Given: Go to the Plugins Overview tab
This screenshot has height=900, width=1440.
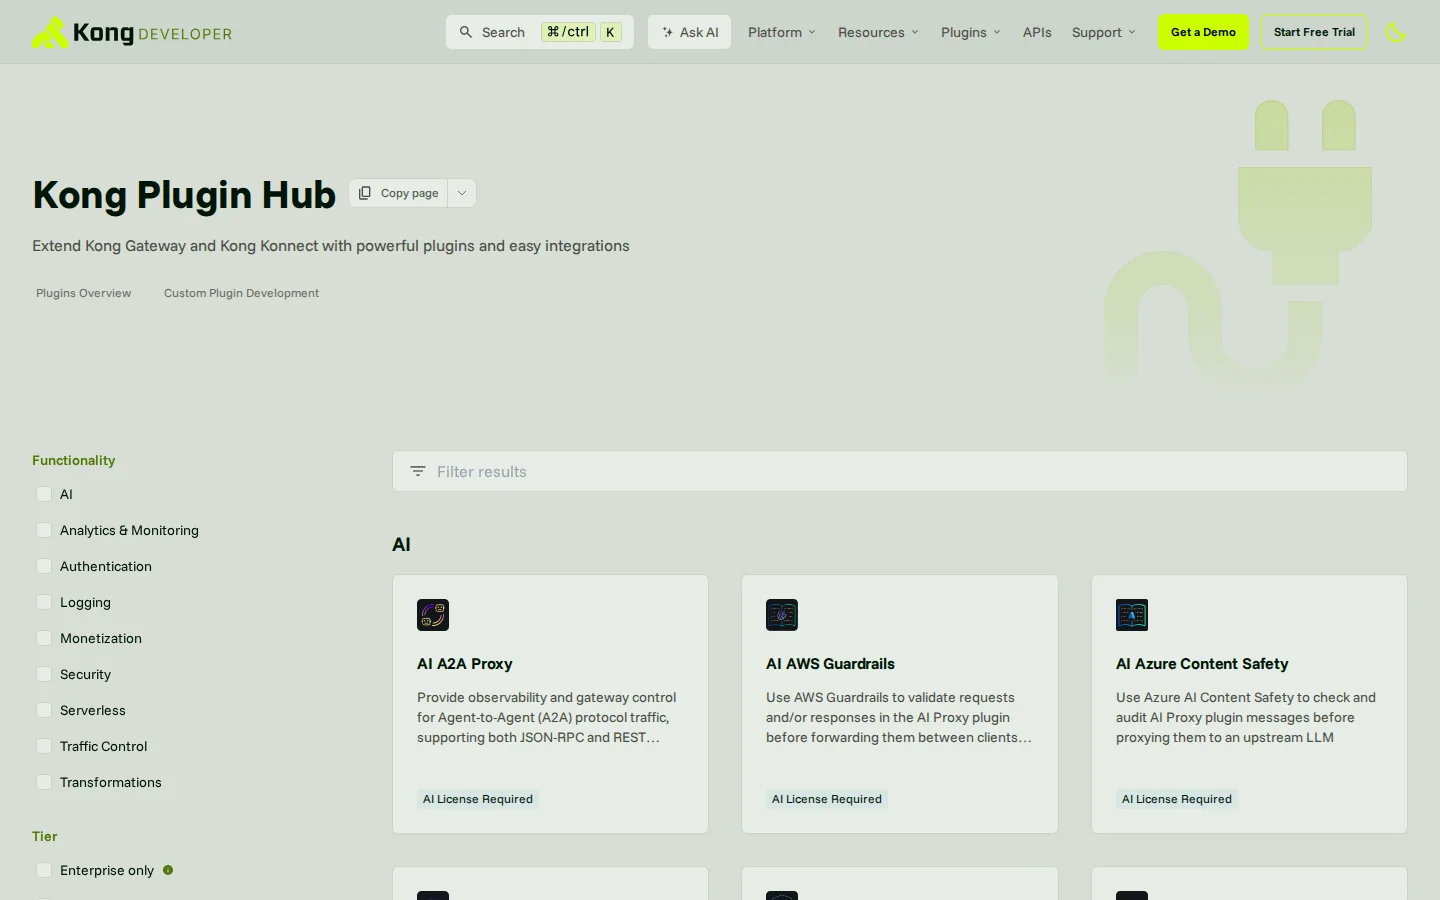Looking at the screenshot, I should click(x=84, y=293).
